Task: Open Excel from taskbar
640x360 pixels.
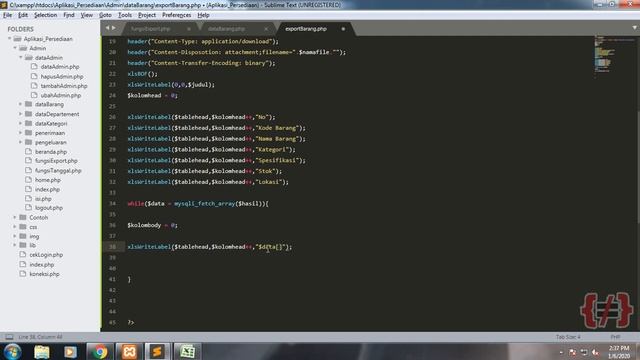Action: click(x=187, y=351)
